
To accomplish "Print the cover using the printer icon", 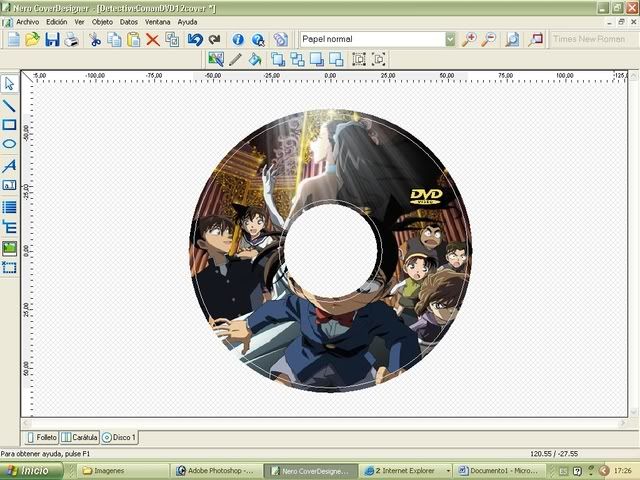I will [71, 40].
